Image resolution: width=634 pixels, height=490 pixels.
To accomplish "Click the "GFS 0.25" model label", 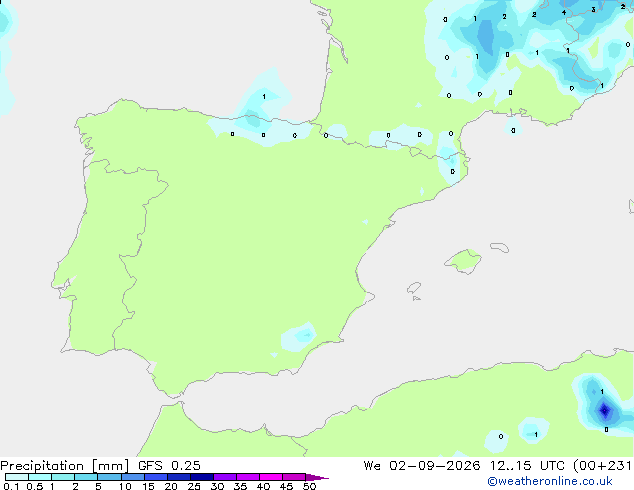I will pyautogui.click(x=169, y=466).
